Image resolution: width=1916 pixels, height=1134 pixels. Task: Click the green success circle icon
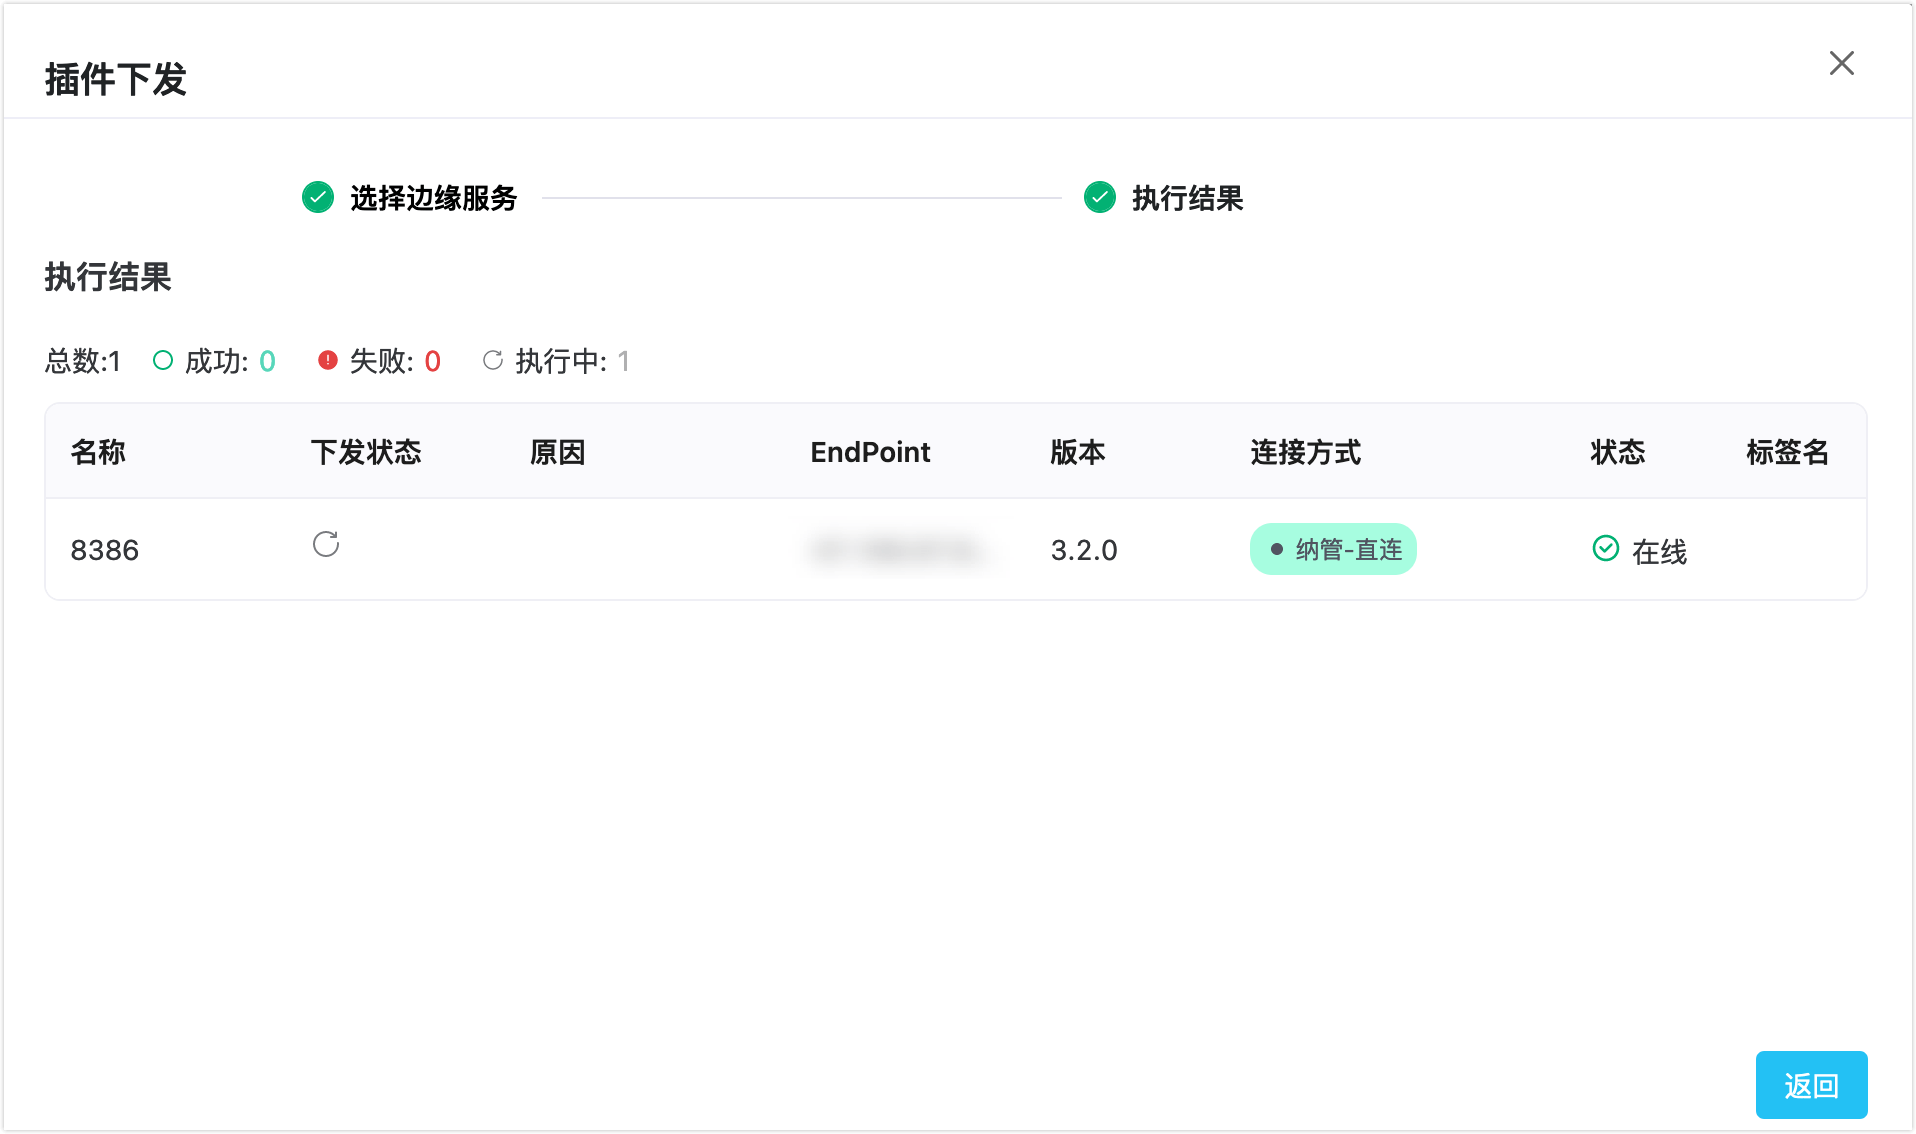161,360
